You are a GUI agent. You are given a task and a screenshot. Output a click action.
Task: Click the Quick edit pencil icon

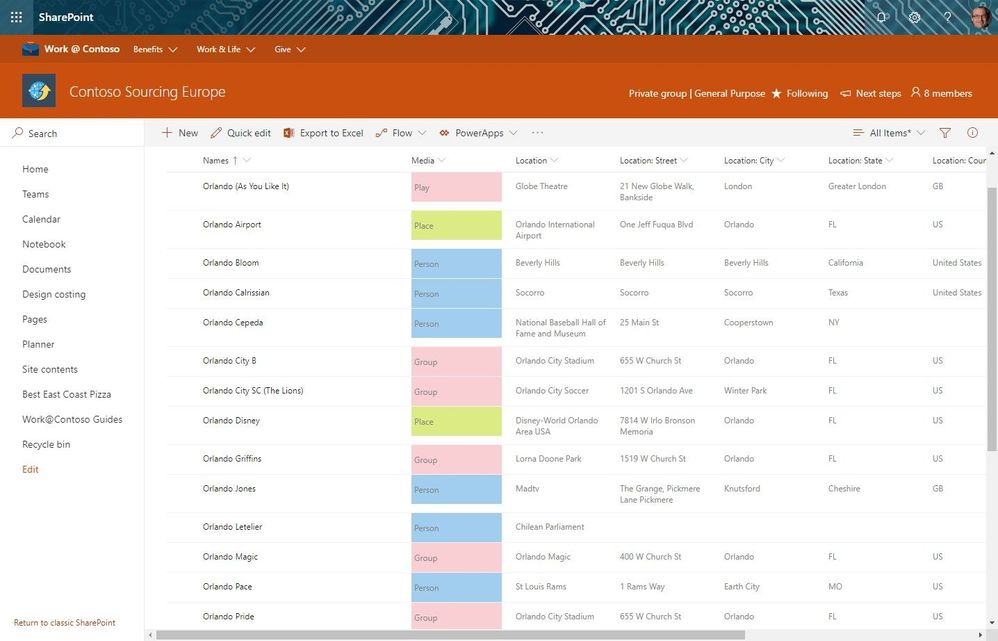[216, 132]
